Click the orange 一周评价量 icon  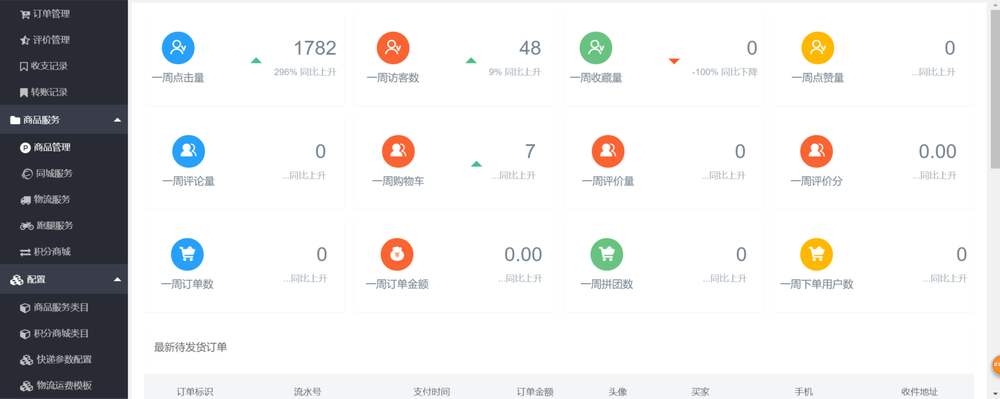[x=608, y=151]
